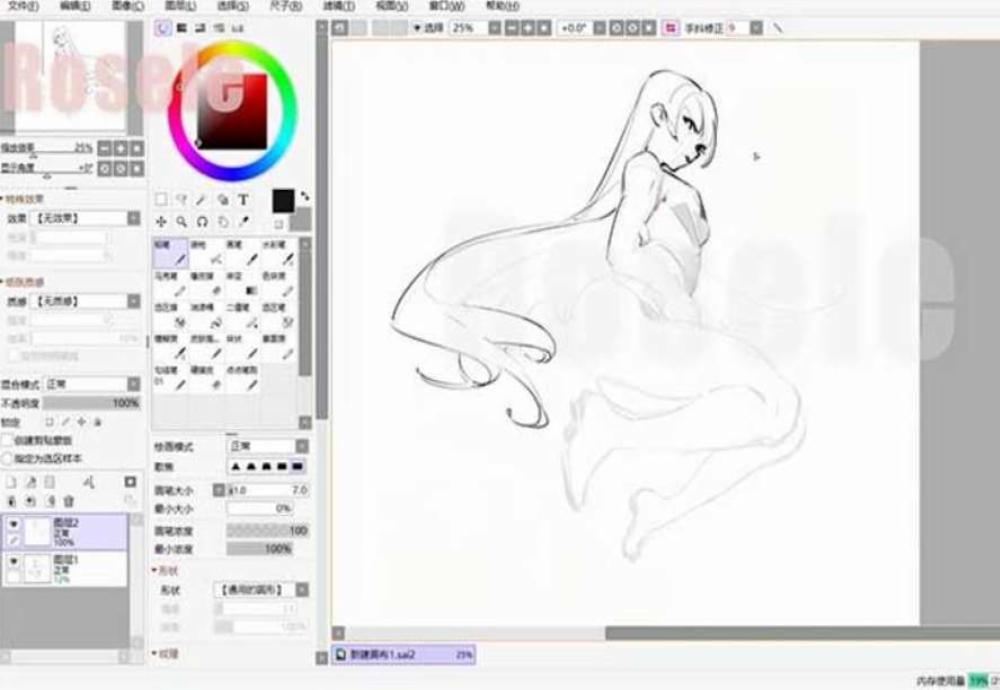Hide 图层2 using its eye icon
1000x690 pixels.
pos(14,524)
